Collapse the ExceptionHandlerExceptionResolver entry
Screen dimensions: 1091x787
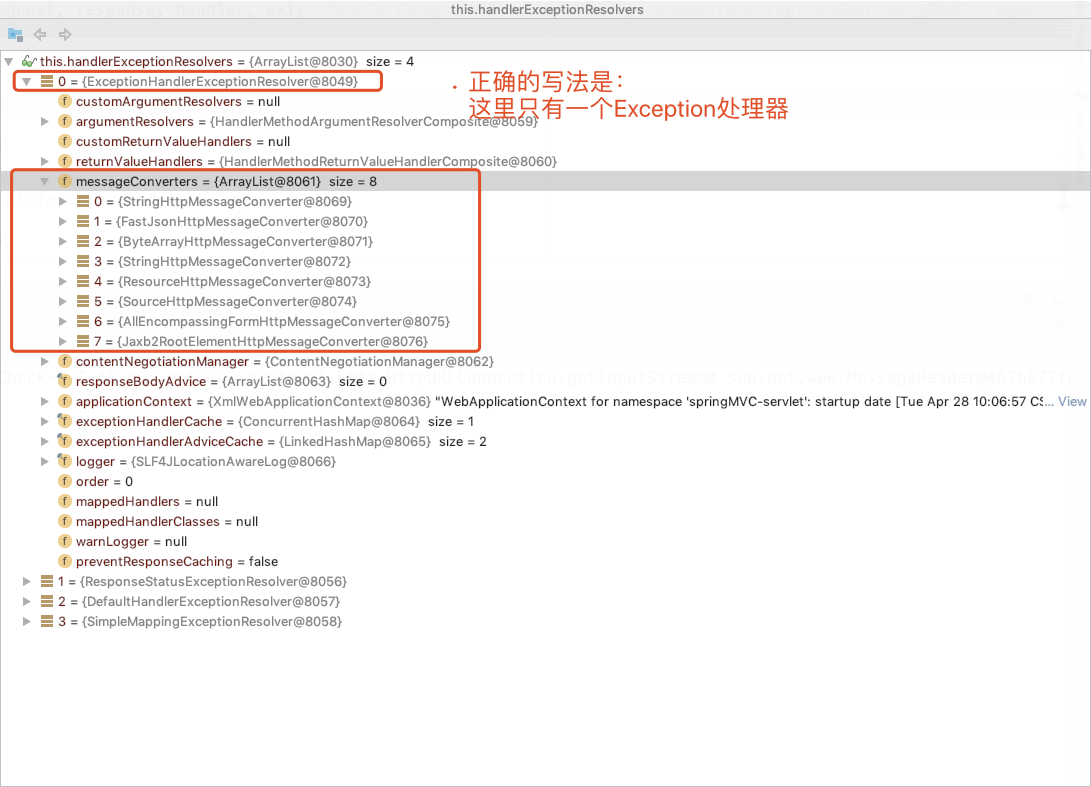(x=26, y=81)
